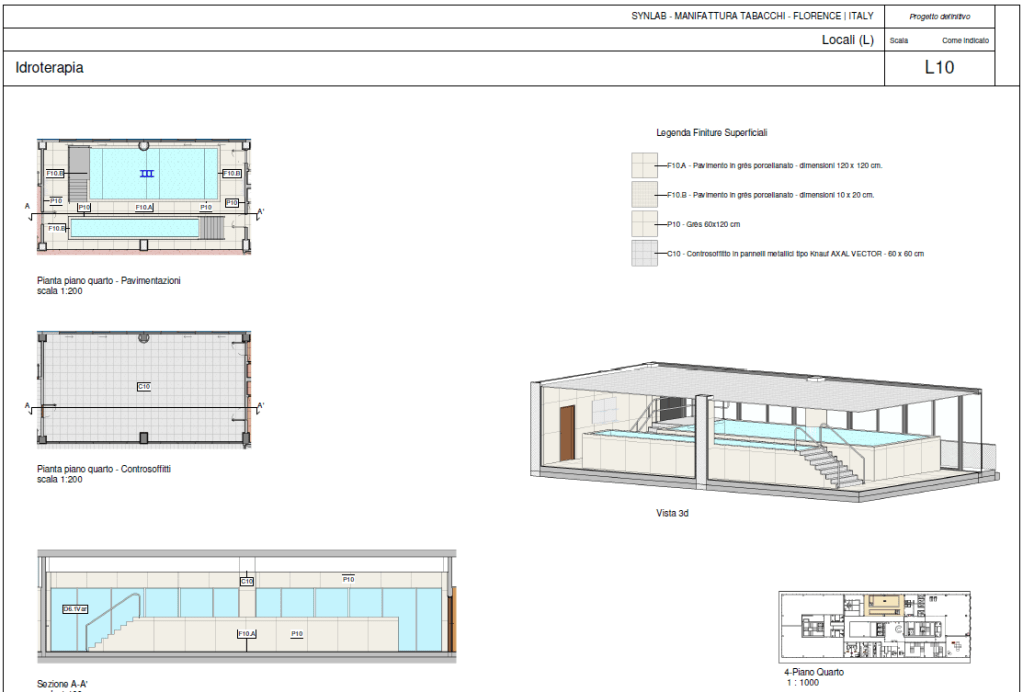
Task: Click the blue pool ladder symbol in floor plan
Action: tap(147, 174)
